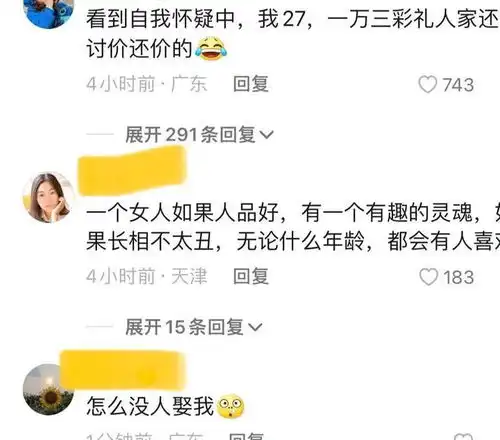Reply to the 怎么没人娶我 comment
Image resolution: width=500 pixels, height=440 pixels.
247,437
